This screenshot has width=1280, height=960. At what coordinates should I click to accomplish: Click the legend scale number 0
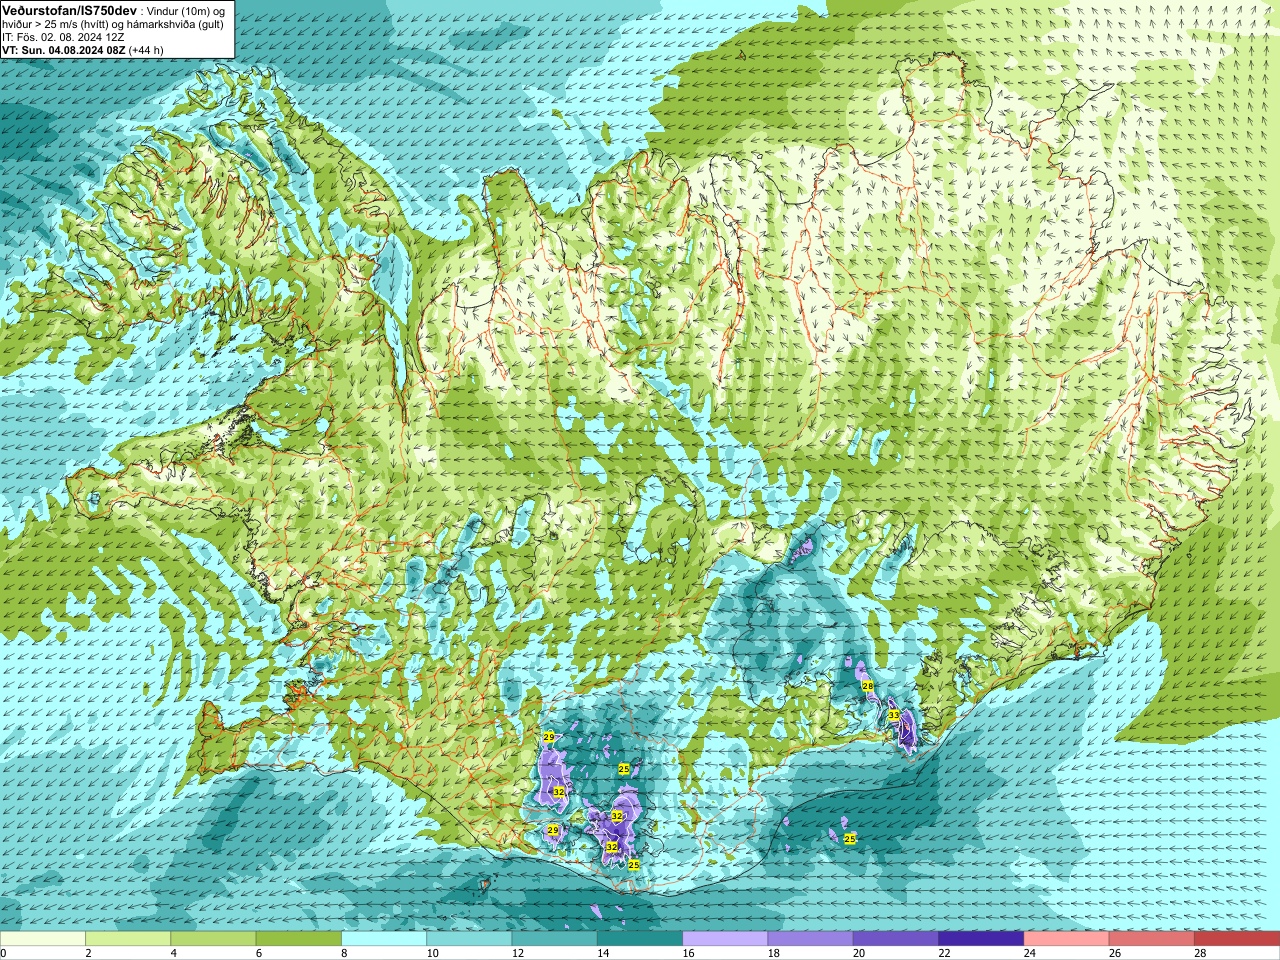[4, 954]
